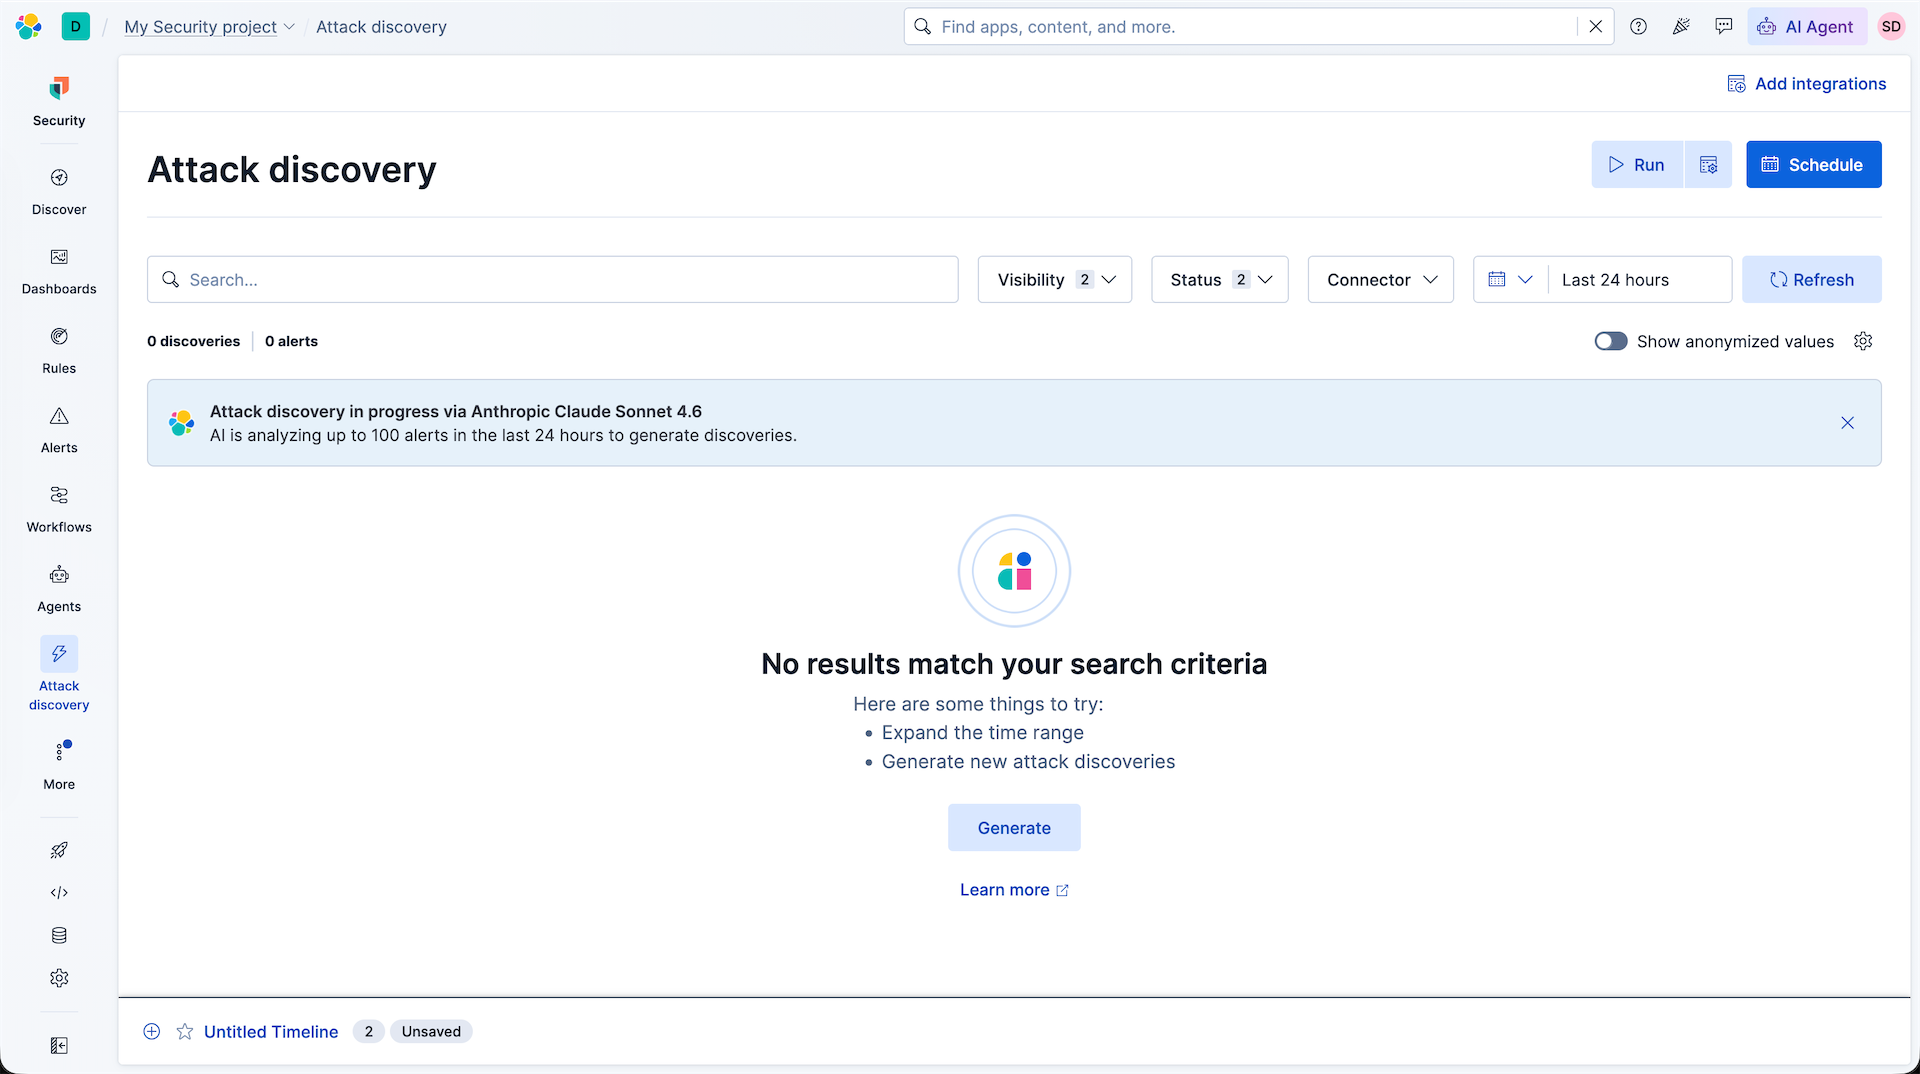Open the More menu in sidebar
This screenshot has height=1074, width=1920.
pyautogui.click(x=59, y=766)
